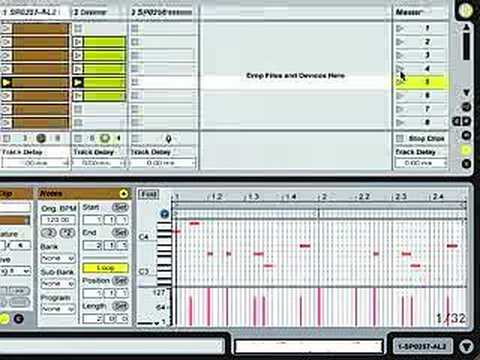The image size is (480, 360).
Task: Launch the eighth clip in track 1
Action: pyautogui.click(x=7, y=123)
